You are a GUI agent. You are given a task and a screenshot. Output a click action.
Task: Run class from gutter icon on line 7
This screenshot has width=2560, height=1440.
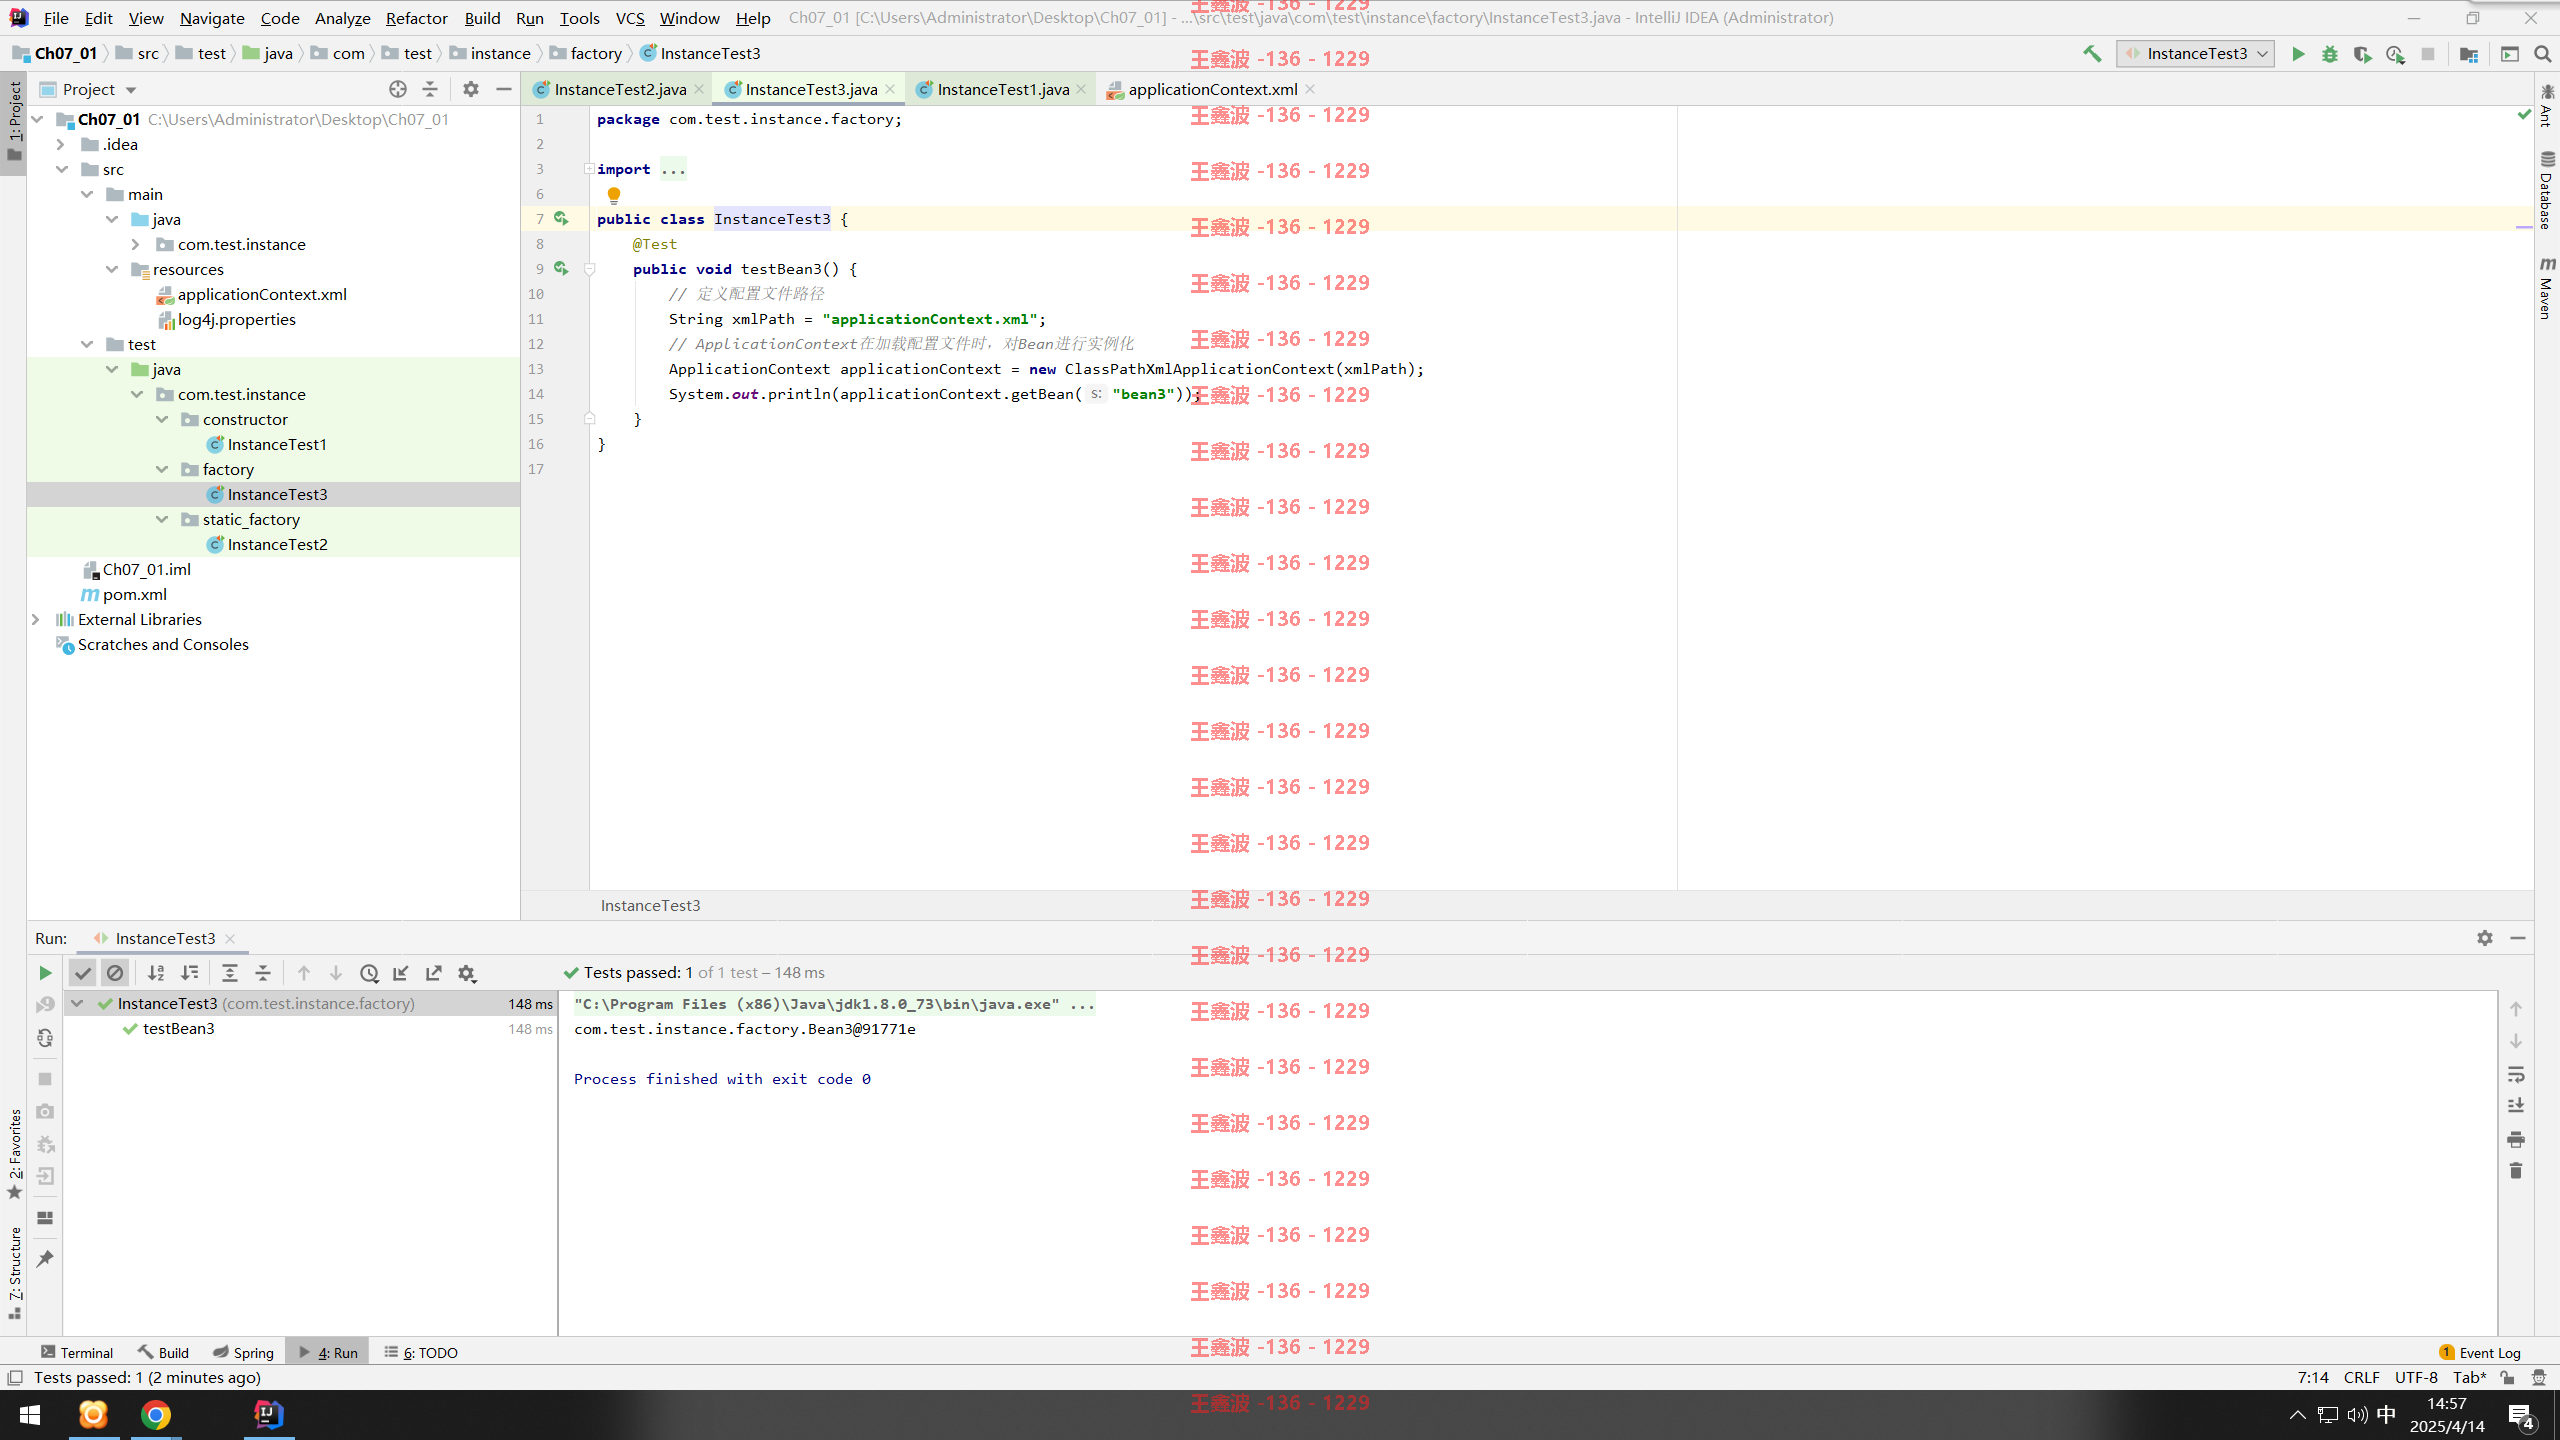(x=561, y=218)
